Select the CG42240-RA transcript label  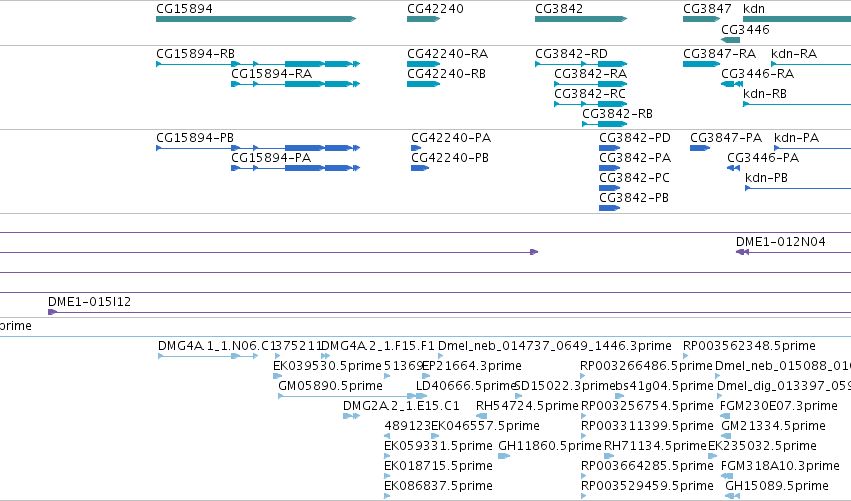[x=448, y=54]
